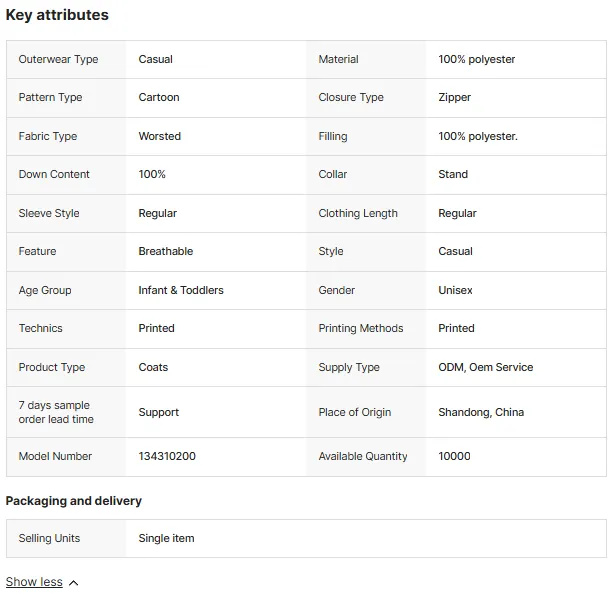The image size is (613, 602).
Task: Click the Unisex gender value
Action: pos(455,290)
